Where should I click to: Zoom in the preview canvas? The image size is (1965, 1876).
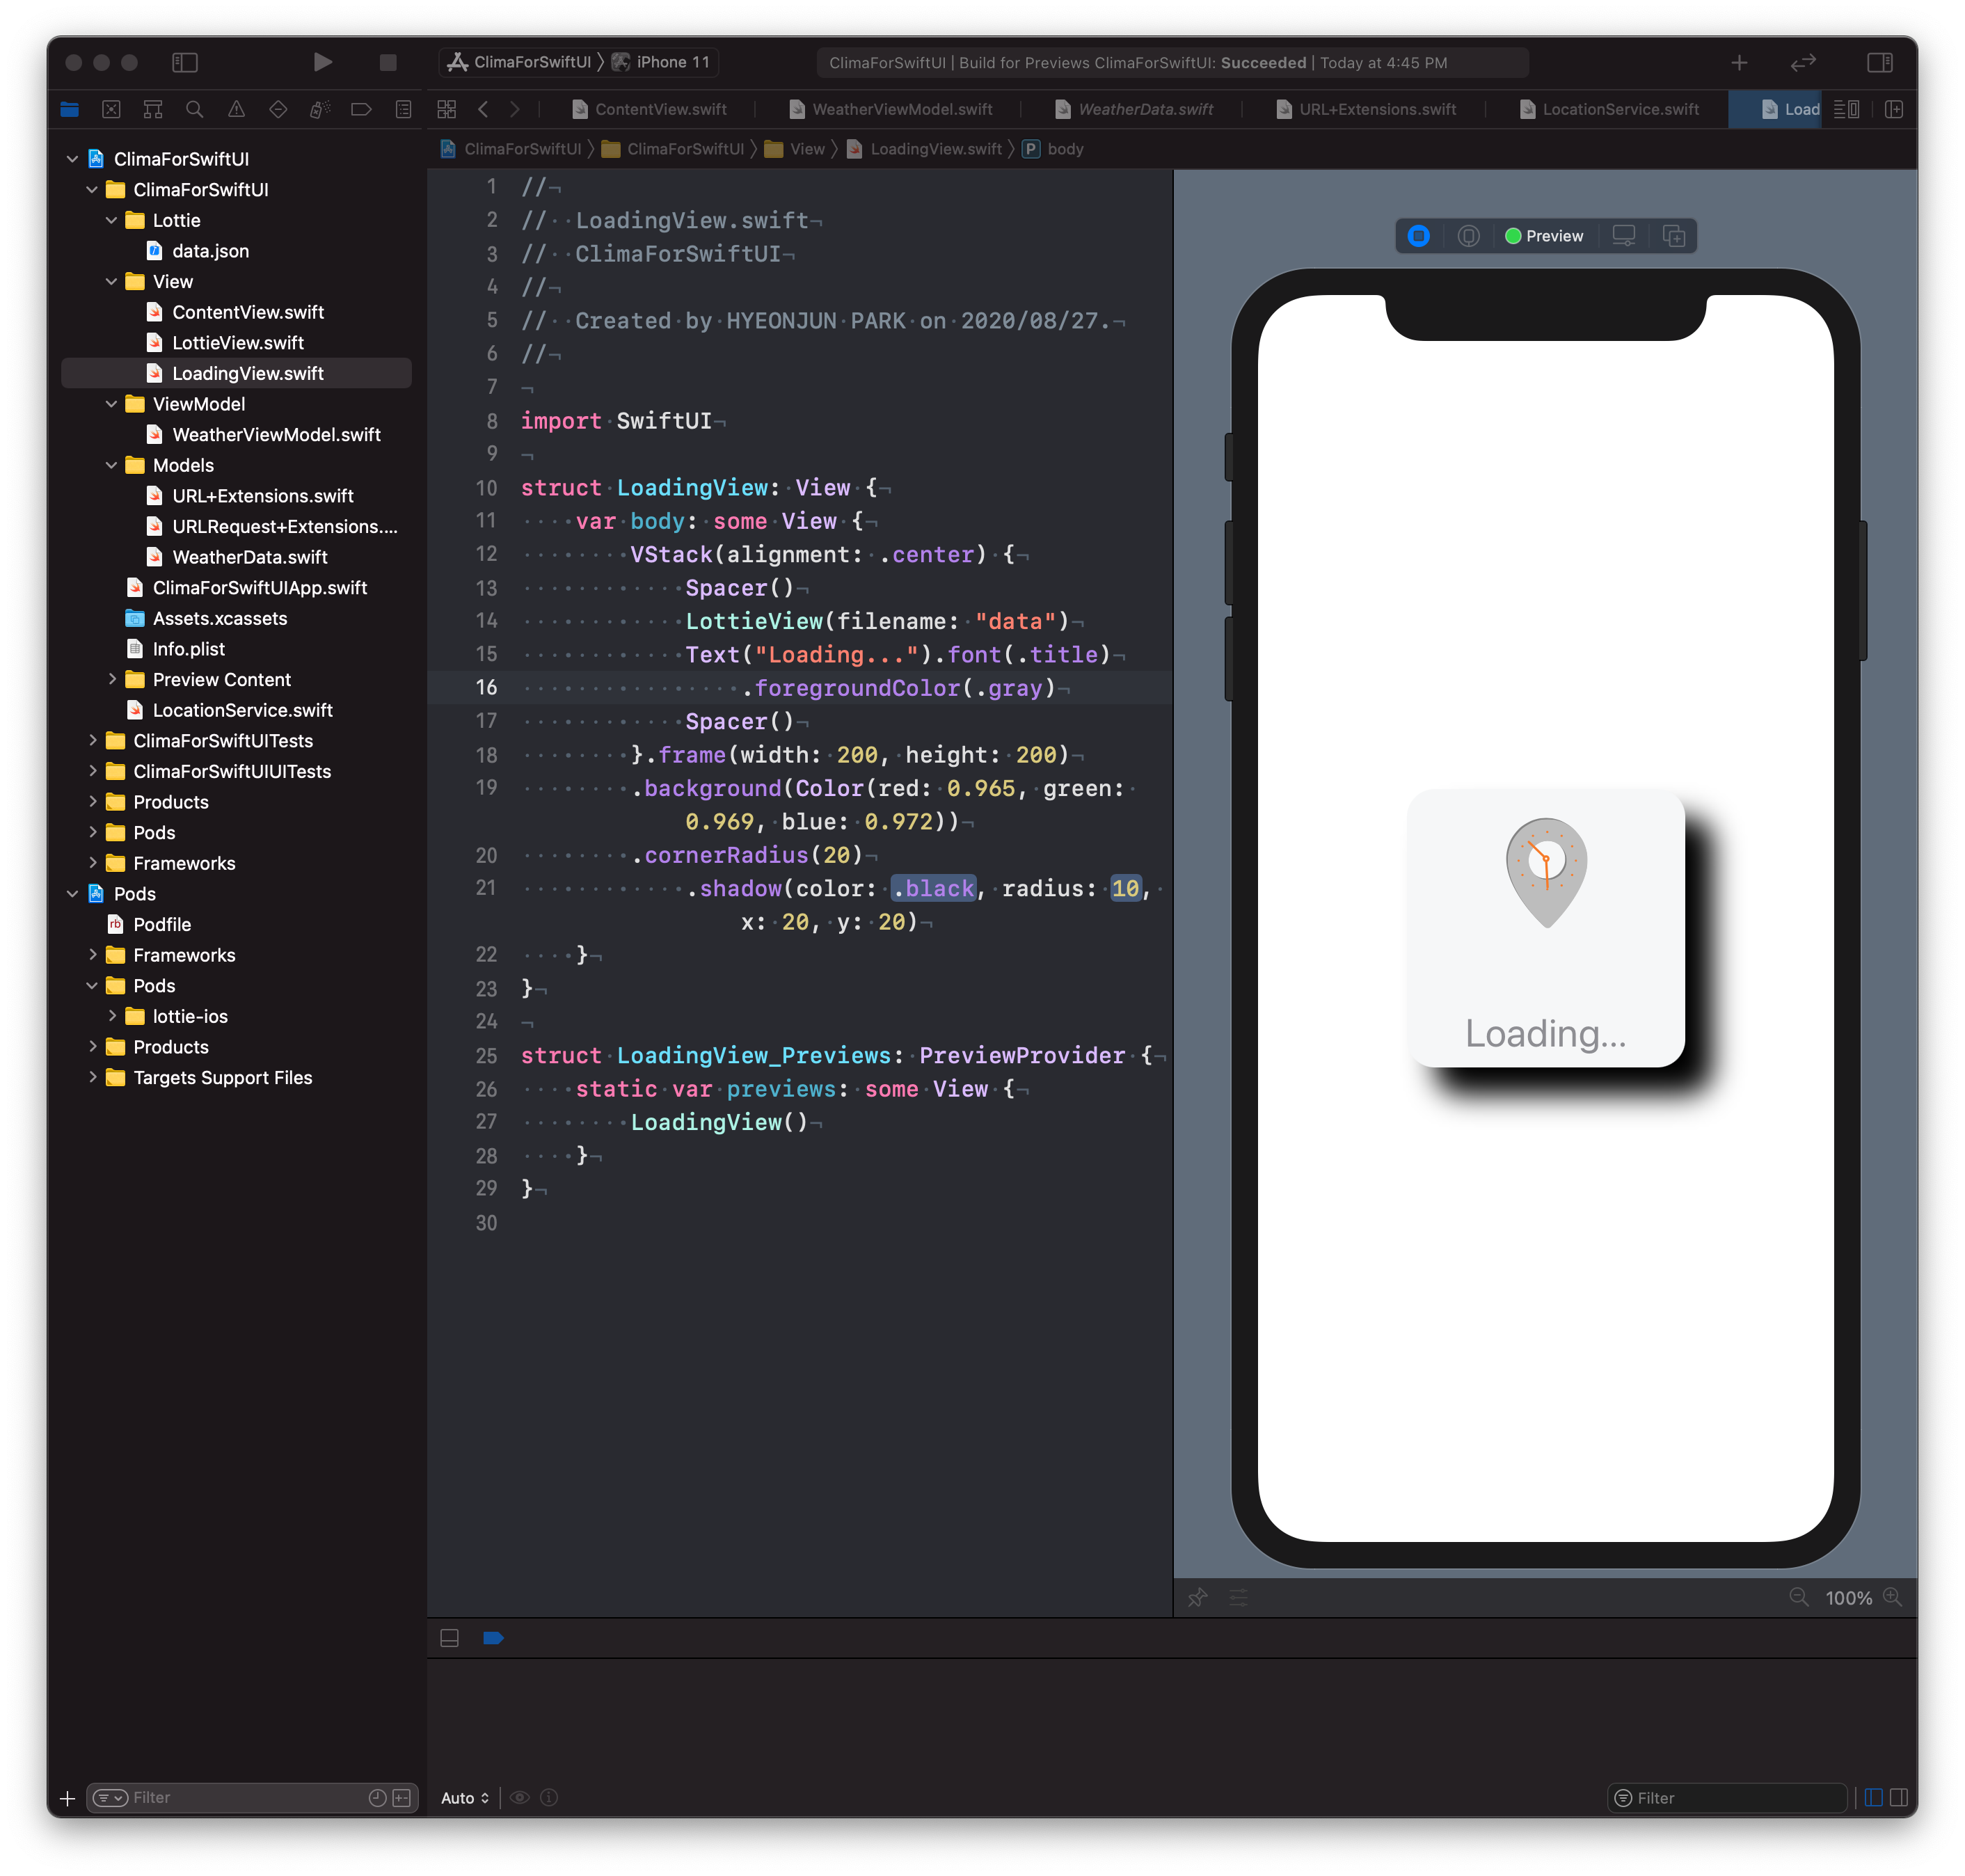pyautogui.click(x=1892, y=1597)
